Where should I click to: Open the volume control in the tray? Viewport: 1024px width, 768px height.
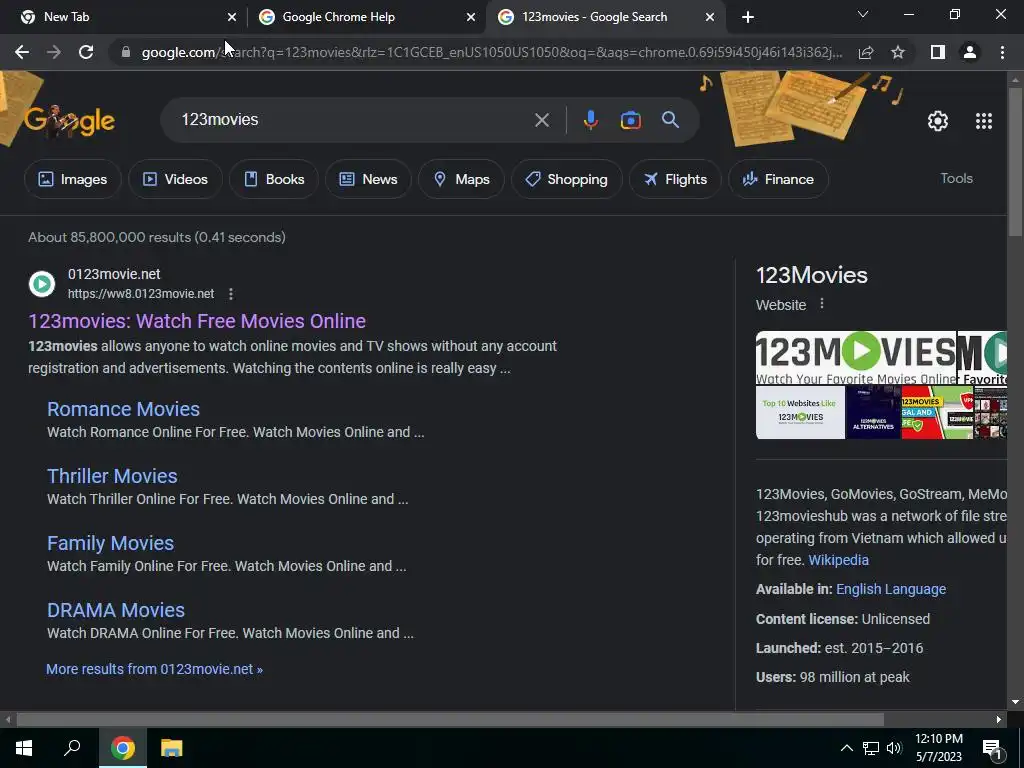click(894, 748)
